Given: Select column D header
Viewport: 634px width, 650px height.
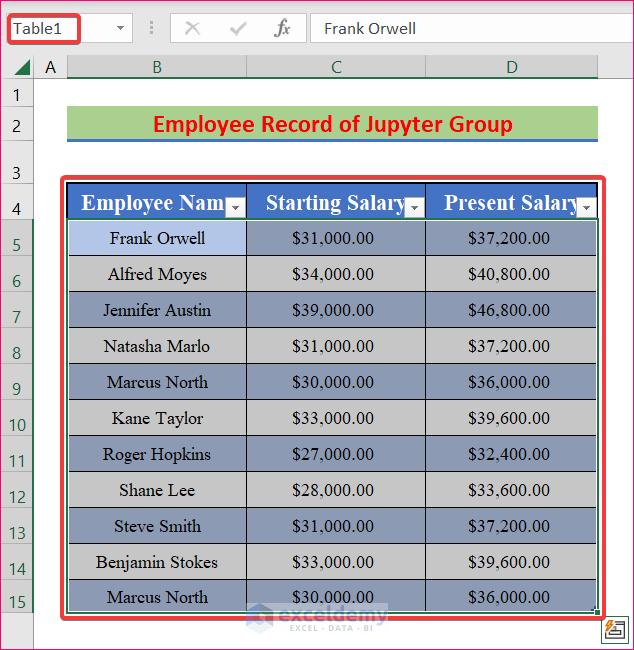Looking at the screenshot, I should (x=512, y=67).
